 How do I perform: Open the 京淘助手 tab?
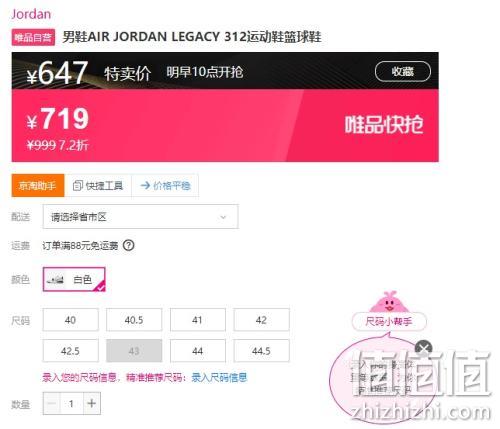[38, 185]
